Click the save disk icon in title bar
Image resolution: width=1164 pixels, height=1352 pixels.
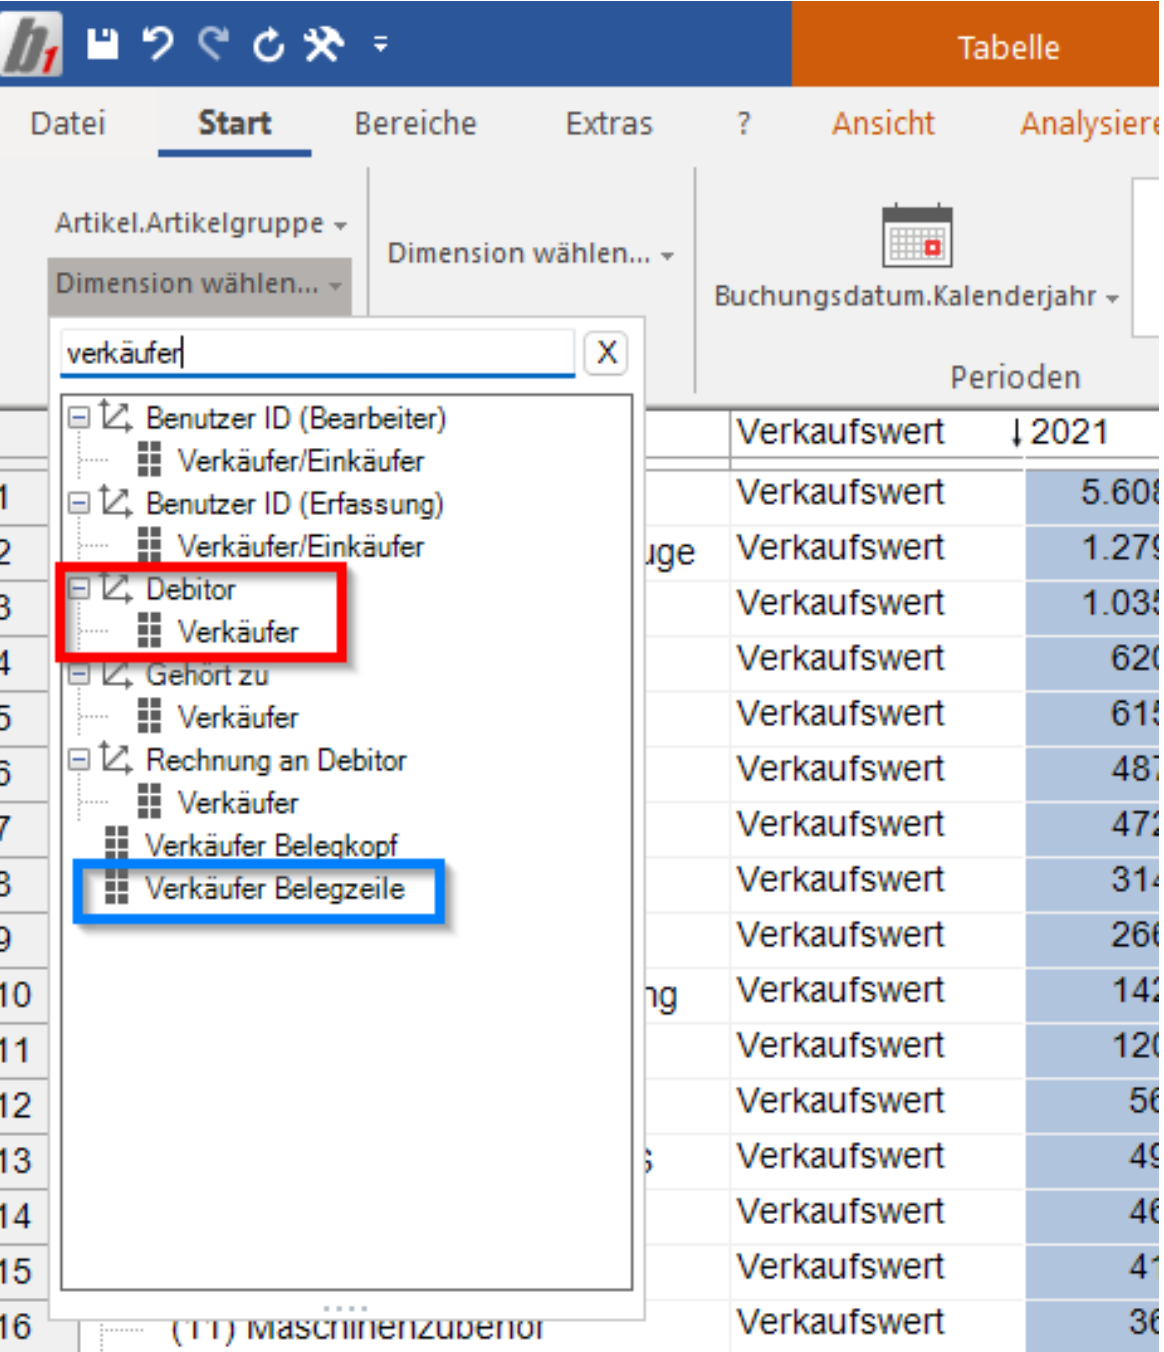(102, 44)
